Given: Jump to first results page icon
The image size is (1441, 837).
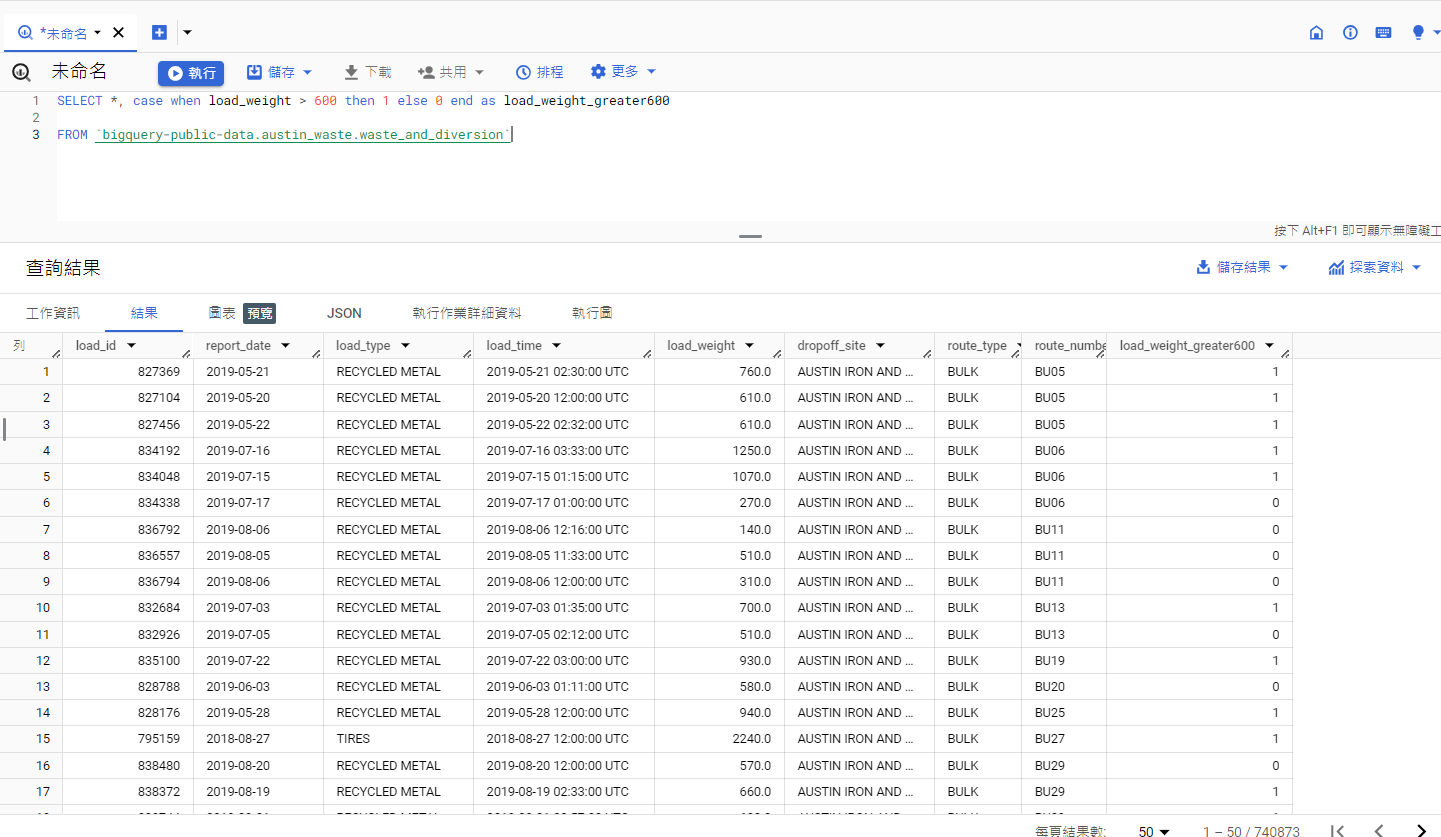Looking at the screenshot, I should (x=1337, y=831).
